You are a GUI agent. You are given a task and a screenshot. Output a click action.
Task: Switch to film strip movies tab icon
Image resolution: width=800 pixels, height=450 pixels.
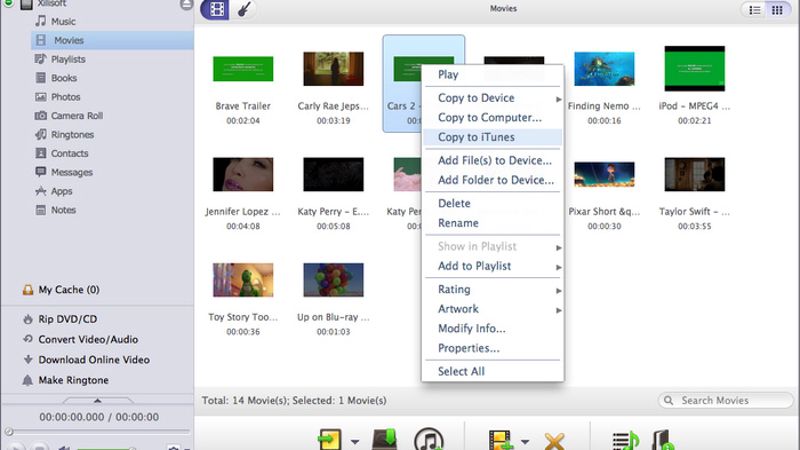[x=215, y=9]
